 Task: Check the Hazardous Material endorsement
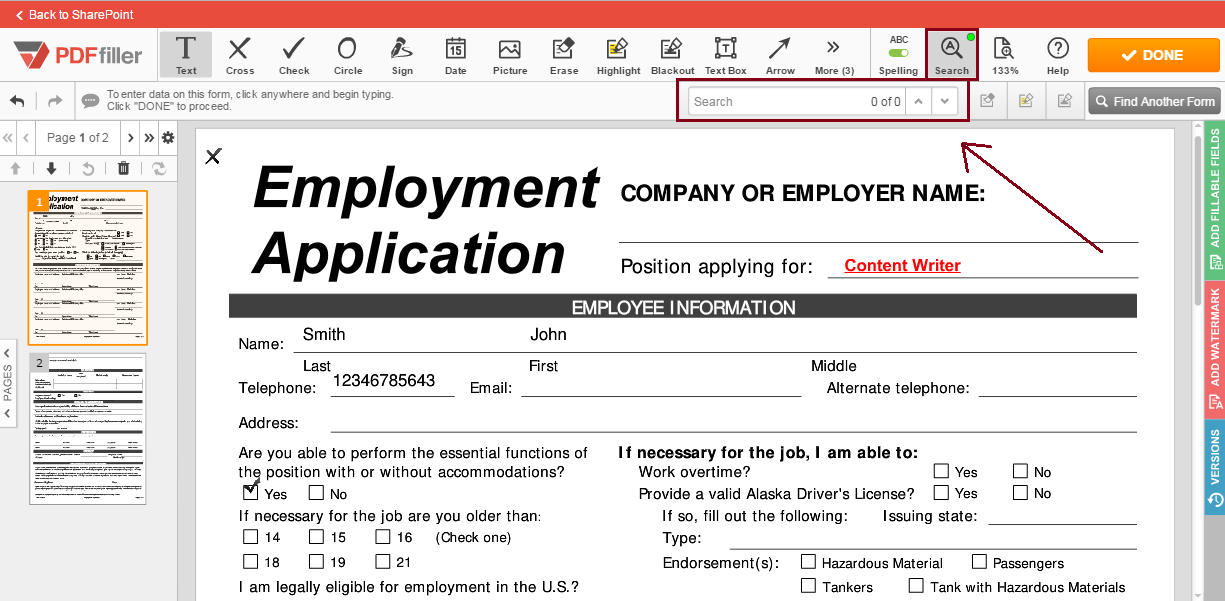pos(808,562)
